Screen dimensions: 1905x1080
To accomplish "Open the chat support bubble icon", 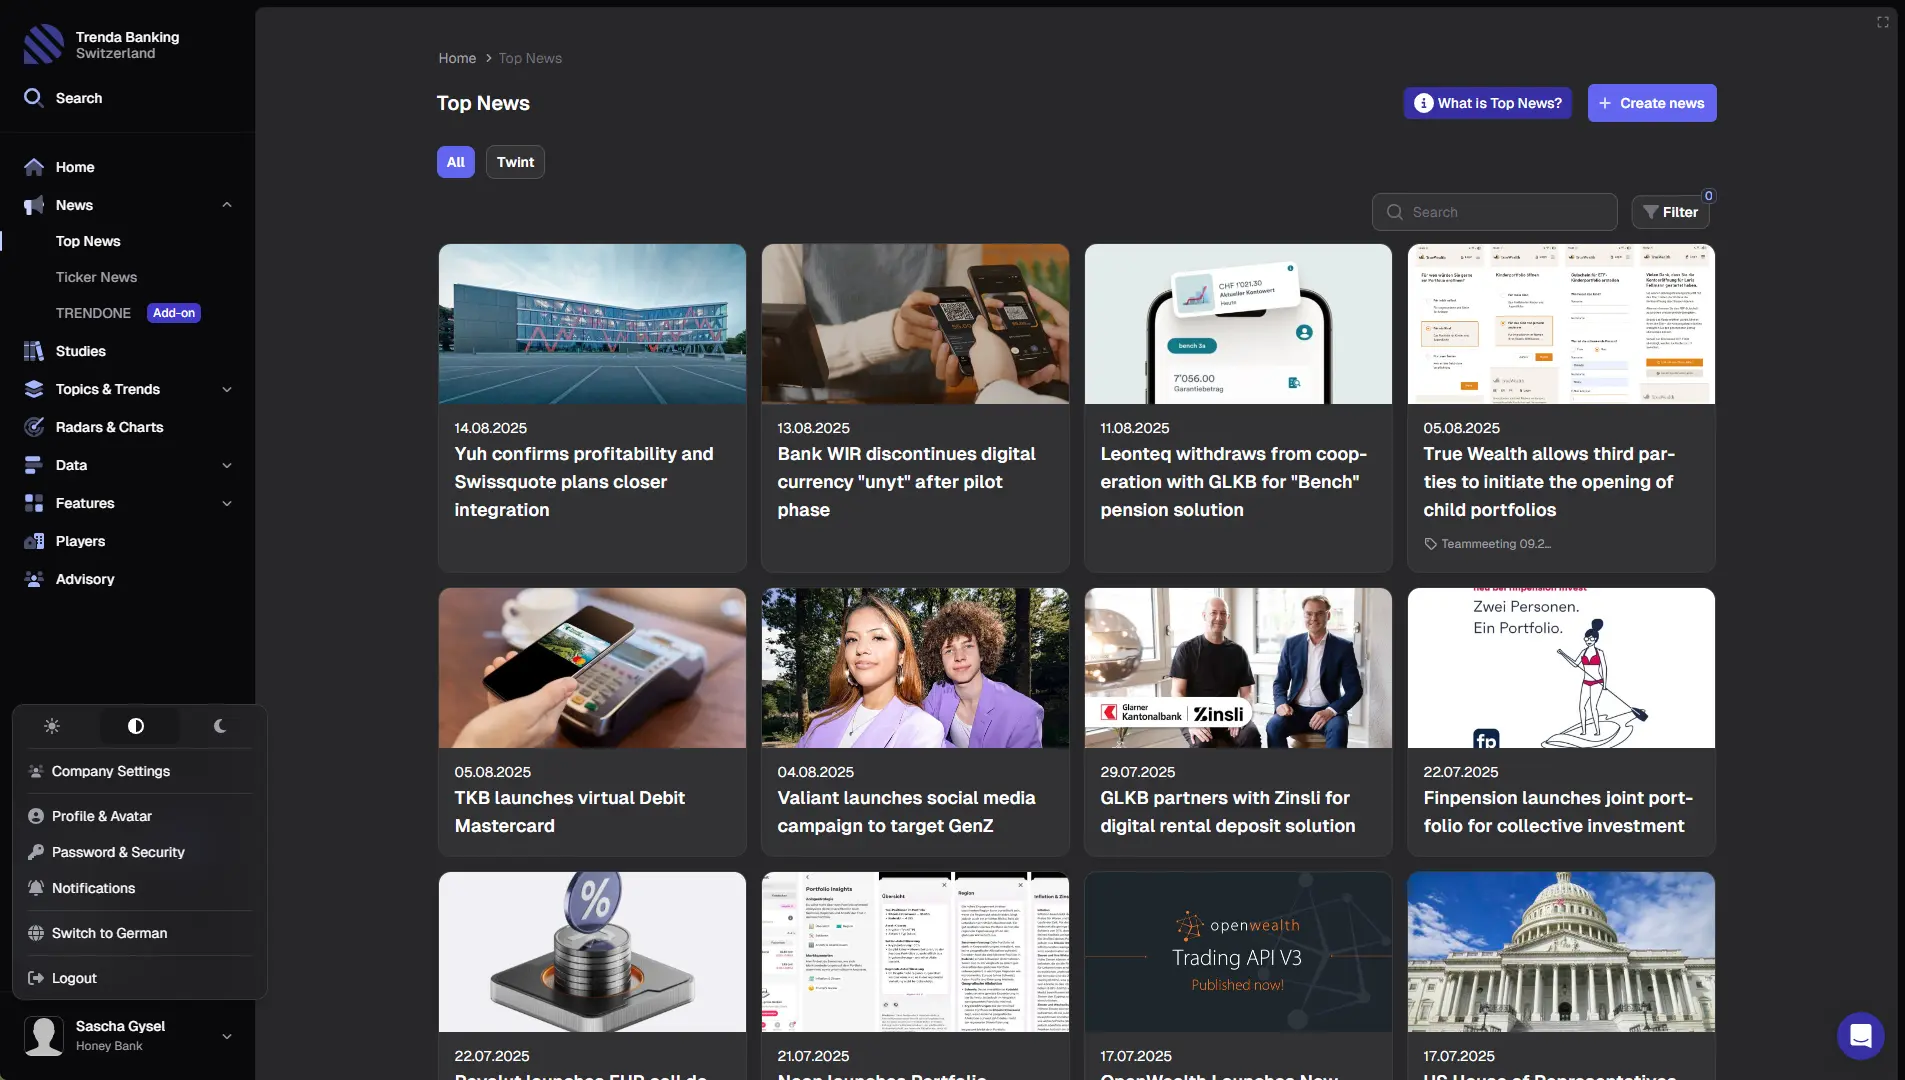I will (x=1860, y=1035).
